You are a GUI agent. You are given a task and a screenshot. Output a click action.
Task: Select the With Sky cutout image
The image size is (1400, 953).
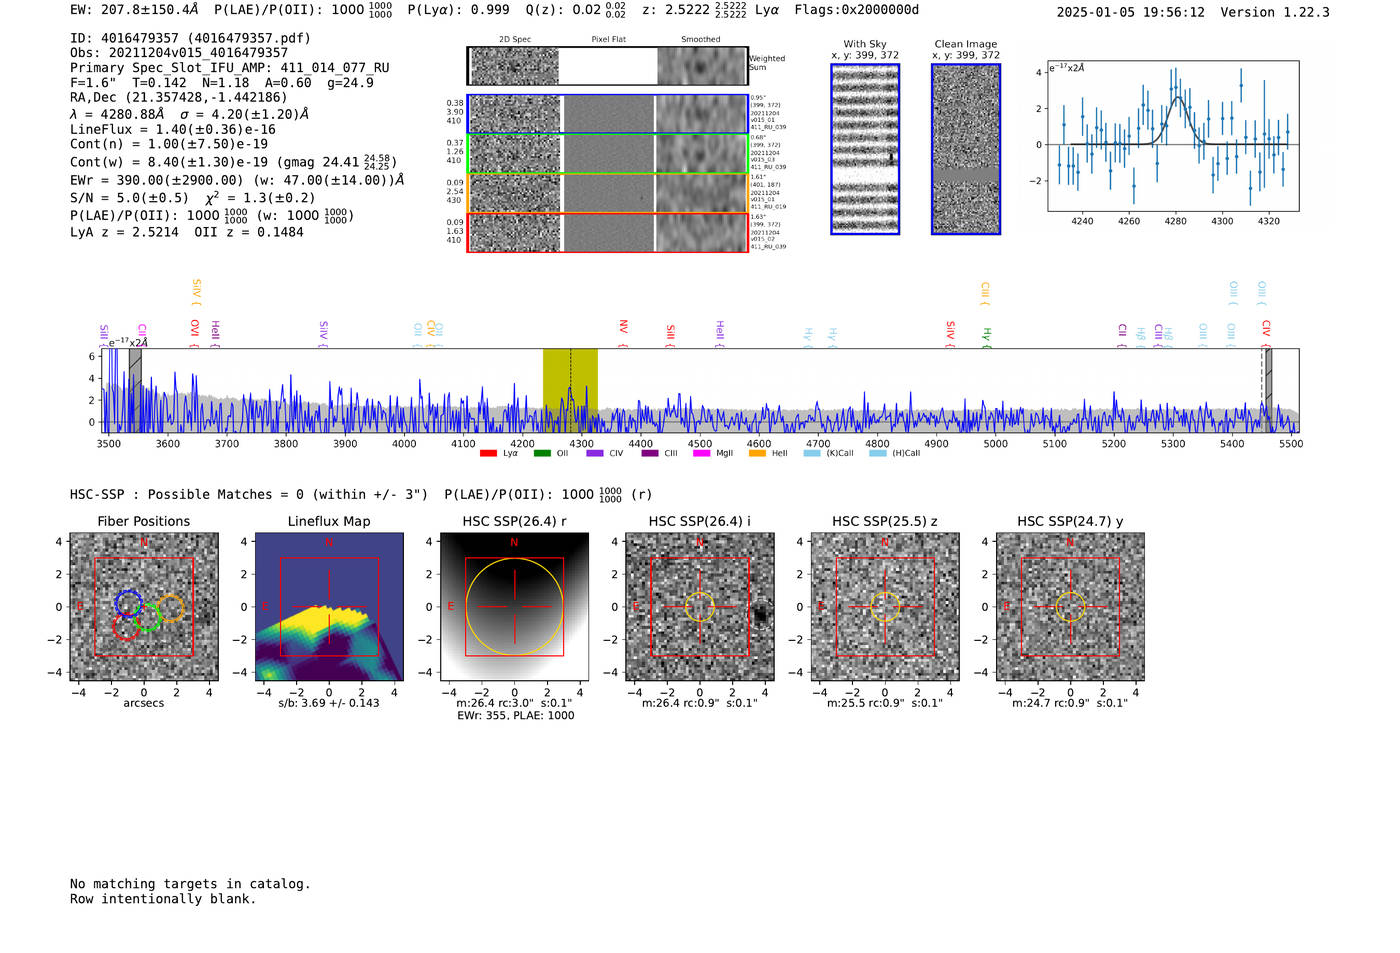coord(865,149)
